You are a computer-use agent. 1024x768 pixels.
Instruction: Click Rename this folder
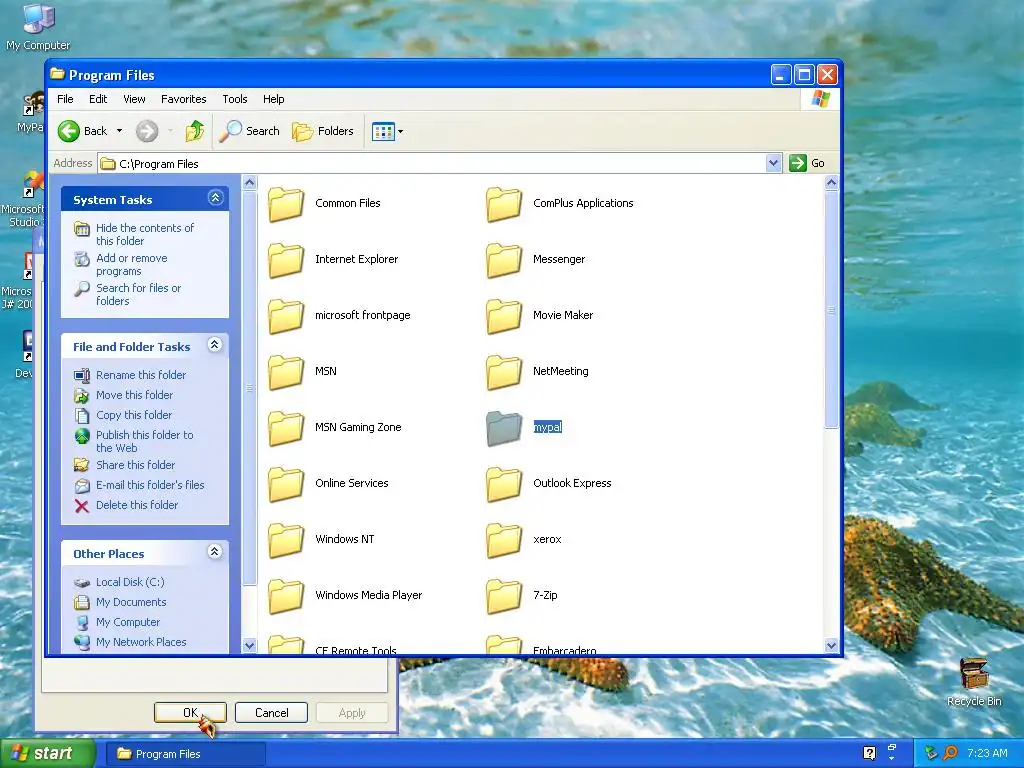click(141, 375)
